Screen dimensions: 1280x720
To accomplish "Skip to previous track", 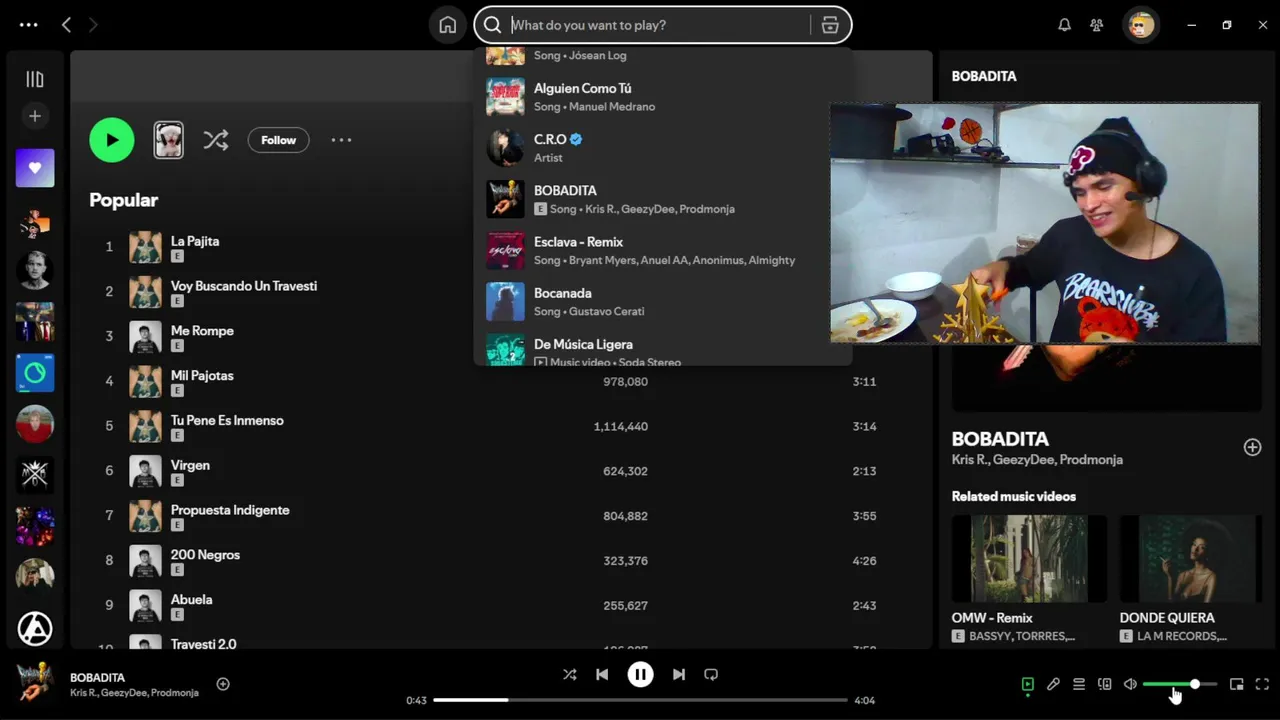I will point(602,674).
